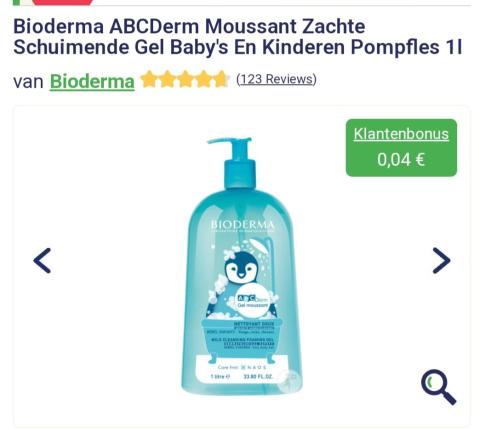Click the half-filled fifth rating star
This screenshot has width=480, height=430.
[221, 79]
